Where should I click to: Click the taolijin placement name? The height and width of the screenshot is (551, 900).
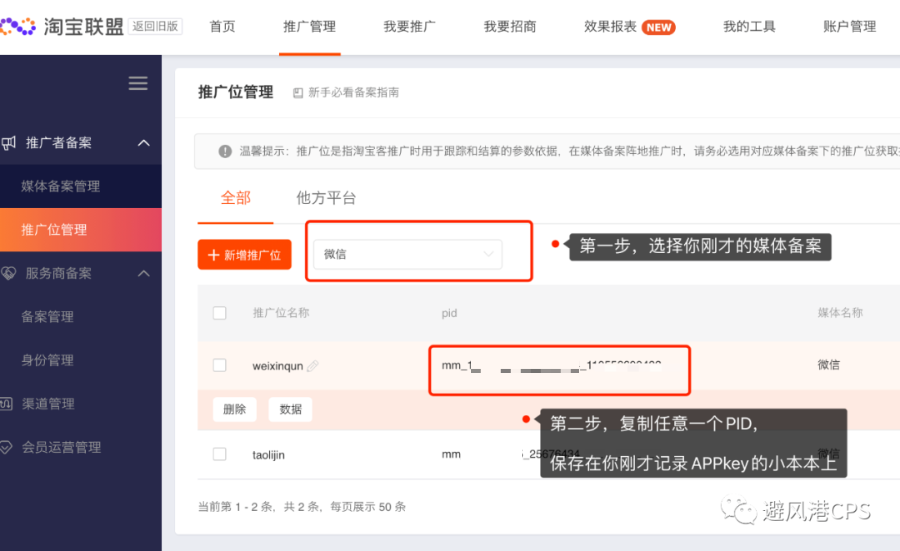pyautogui.click(x=269, y=455)
